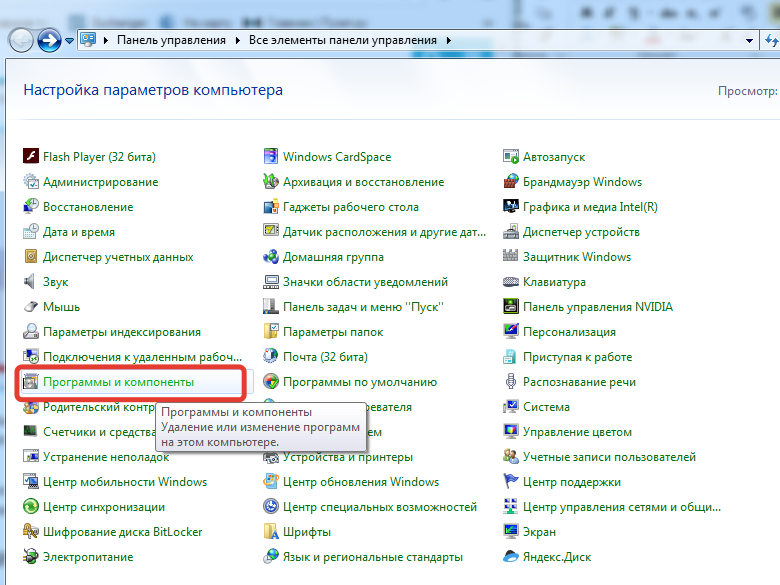Open Центр специальных возможностей link
This screenshot has height=585, width=780.
click(380, 507)
